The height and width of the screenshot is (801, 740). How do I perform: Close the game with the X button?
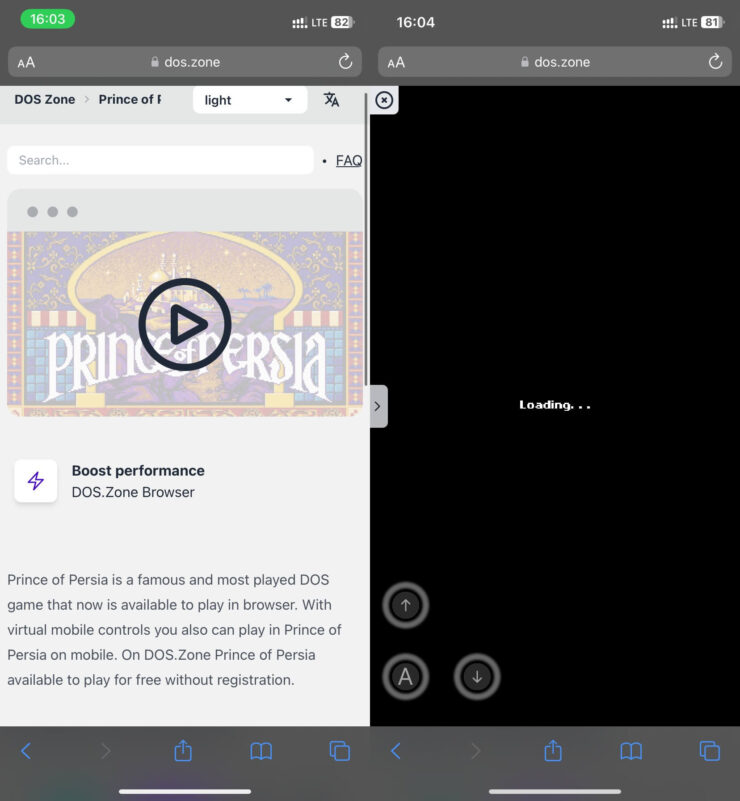click(x=384, y=100)
